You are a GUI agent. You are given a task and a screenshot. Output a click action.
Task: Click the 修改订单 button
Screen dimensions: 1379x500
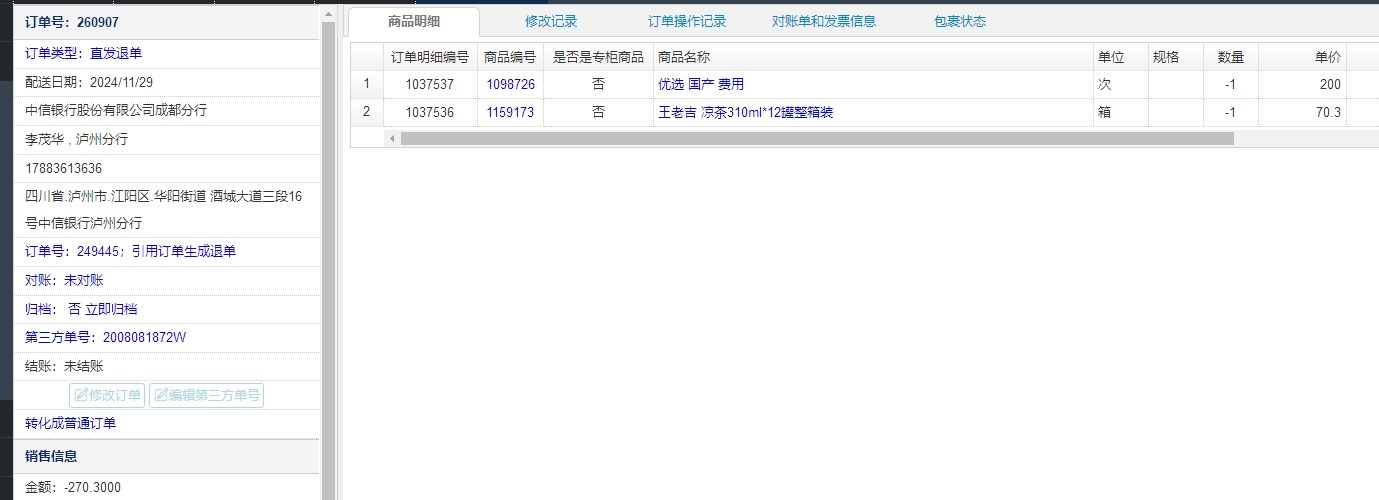pos(107,395)
